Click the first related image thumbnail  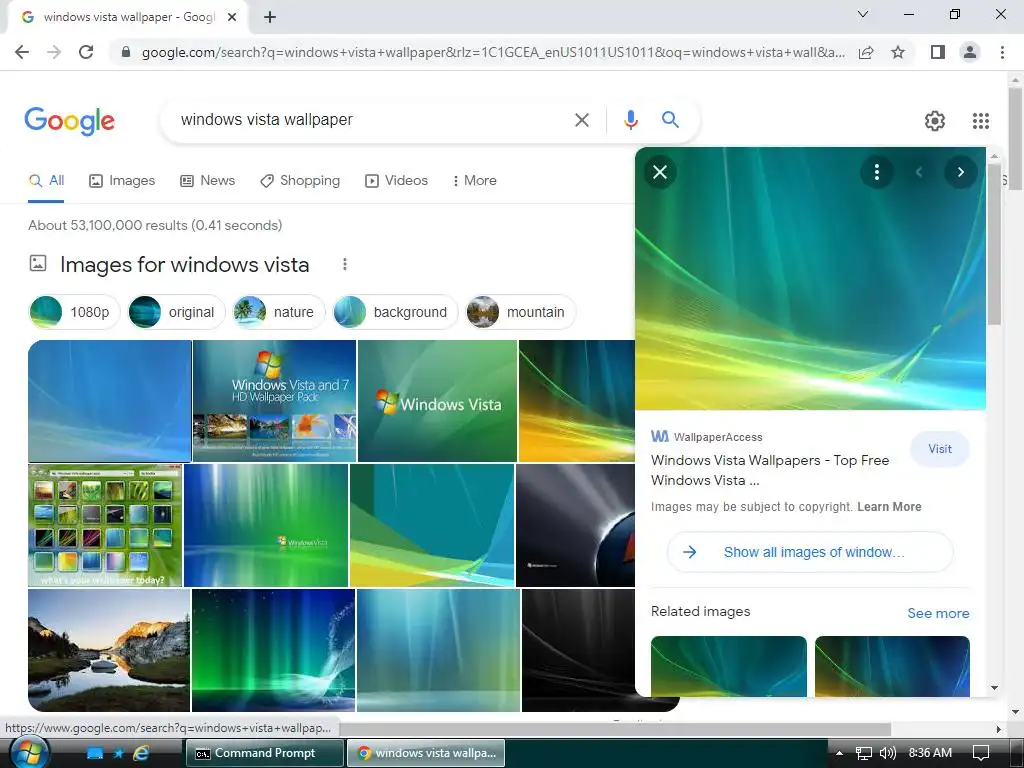[729, 666]
